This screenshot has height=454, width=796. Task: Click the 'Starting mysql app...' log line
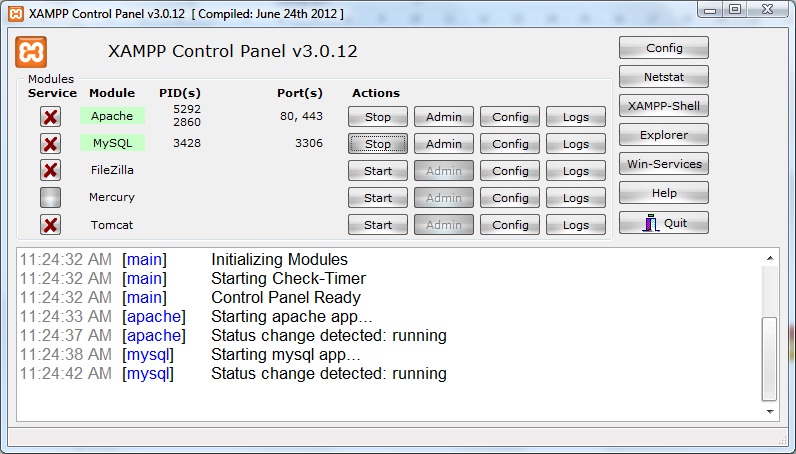click(286, 354)
